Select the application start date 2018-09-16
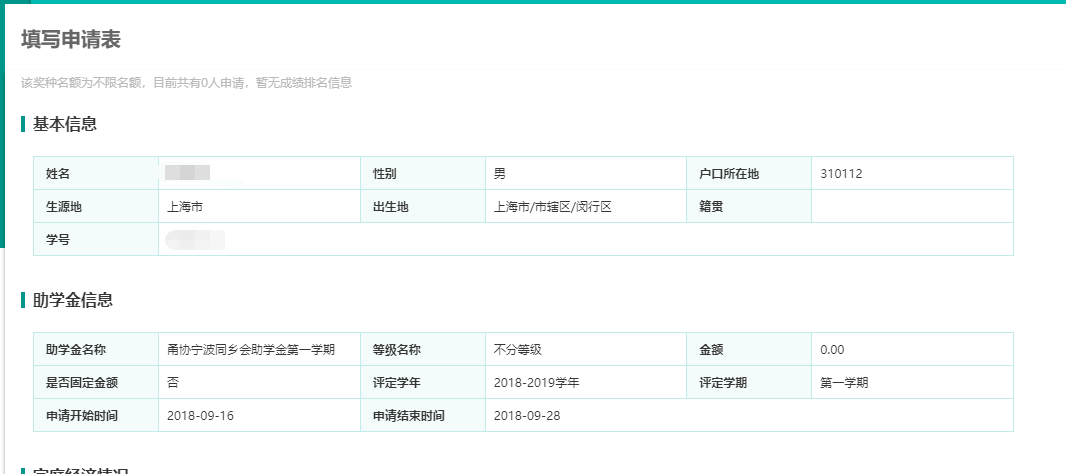 click(x=200, y=416)
